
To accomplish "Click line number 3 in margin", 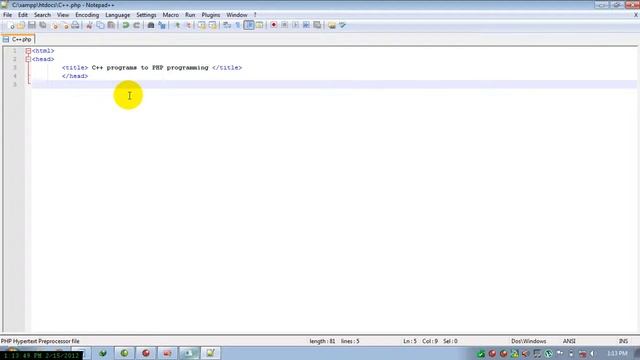I will tap(15, 67).
